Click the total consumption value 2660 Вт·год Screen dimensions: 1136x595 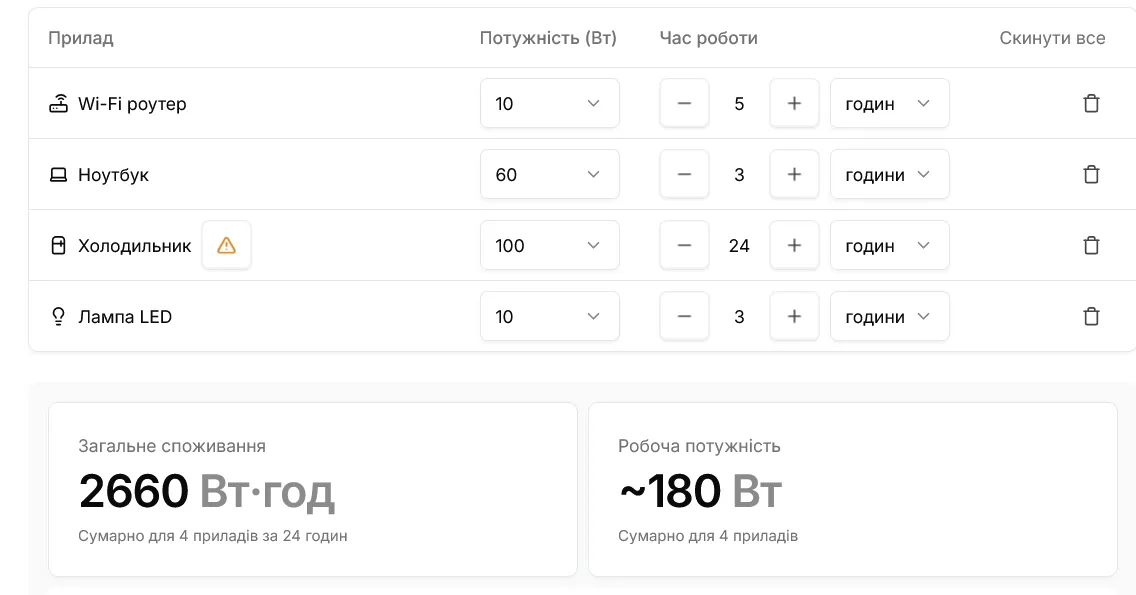[x=207, y=489]
